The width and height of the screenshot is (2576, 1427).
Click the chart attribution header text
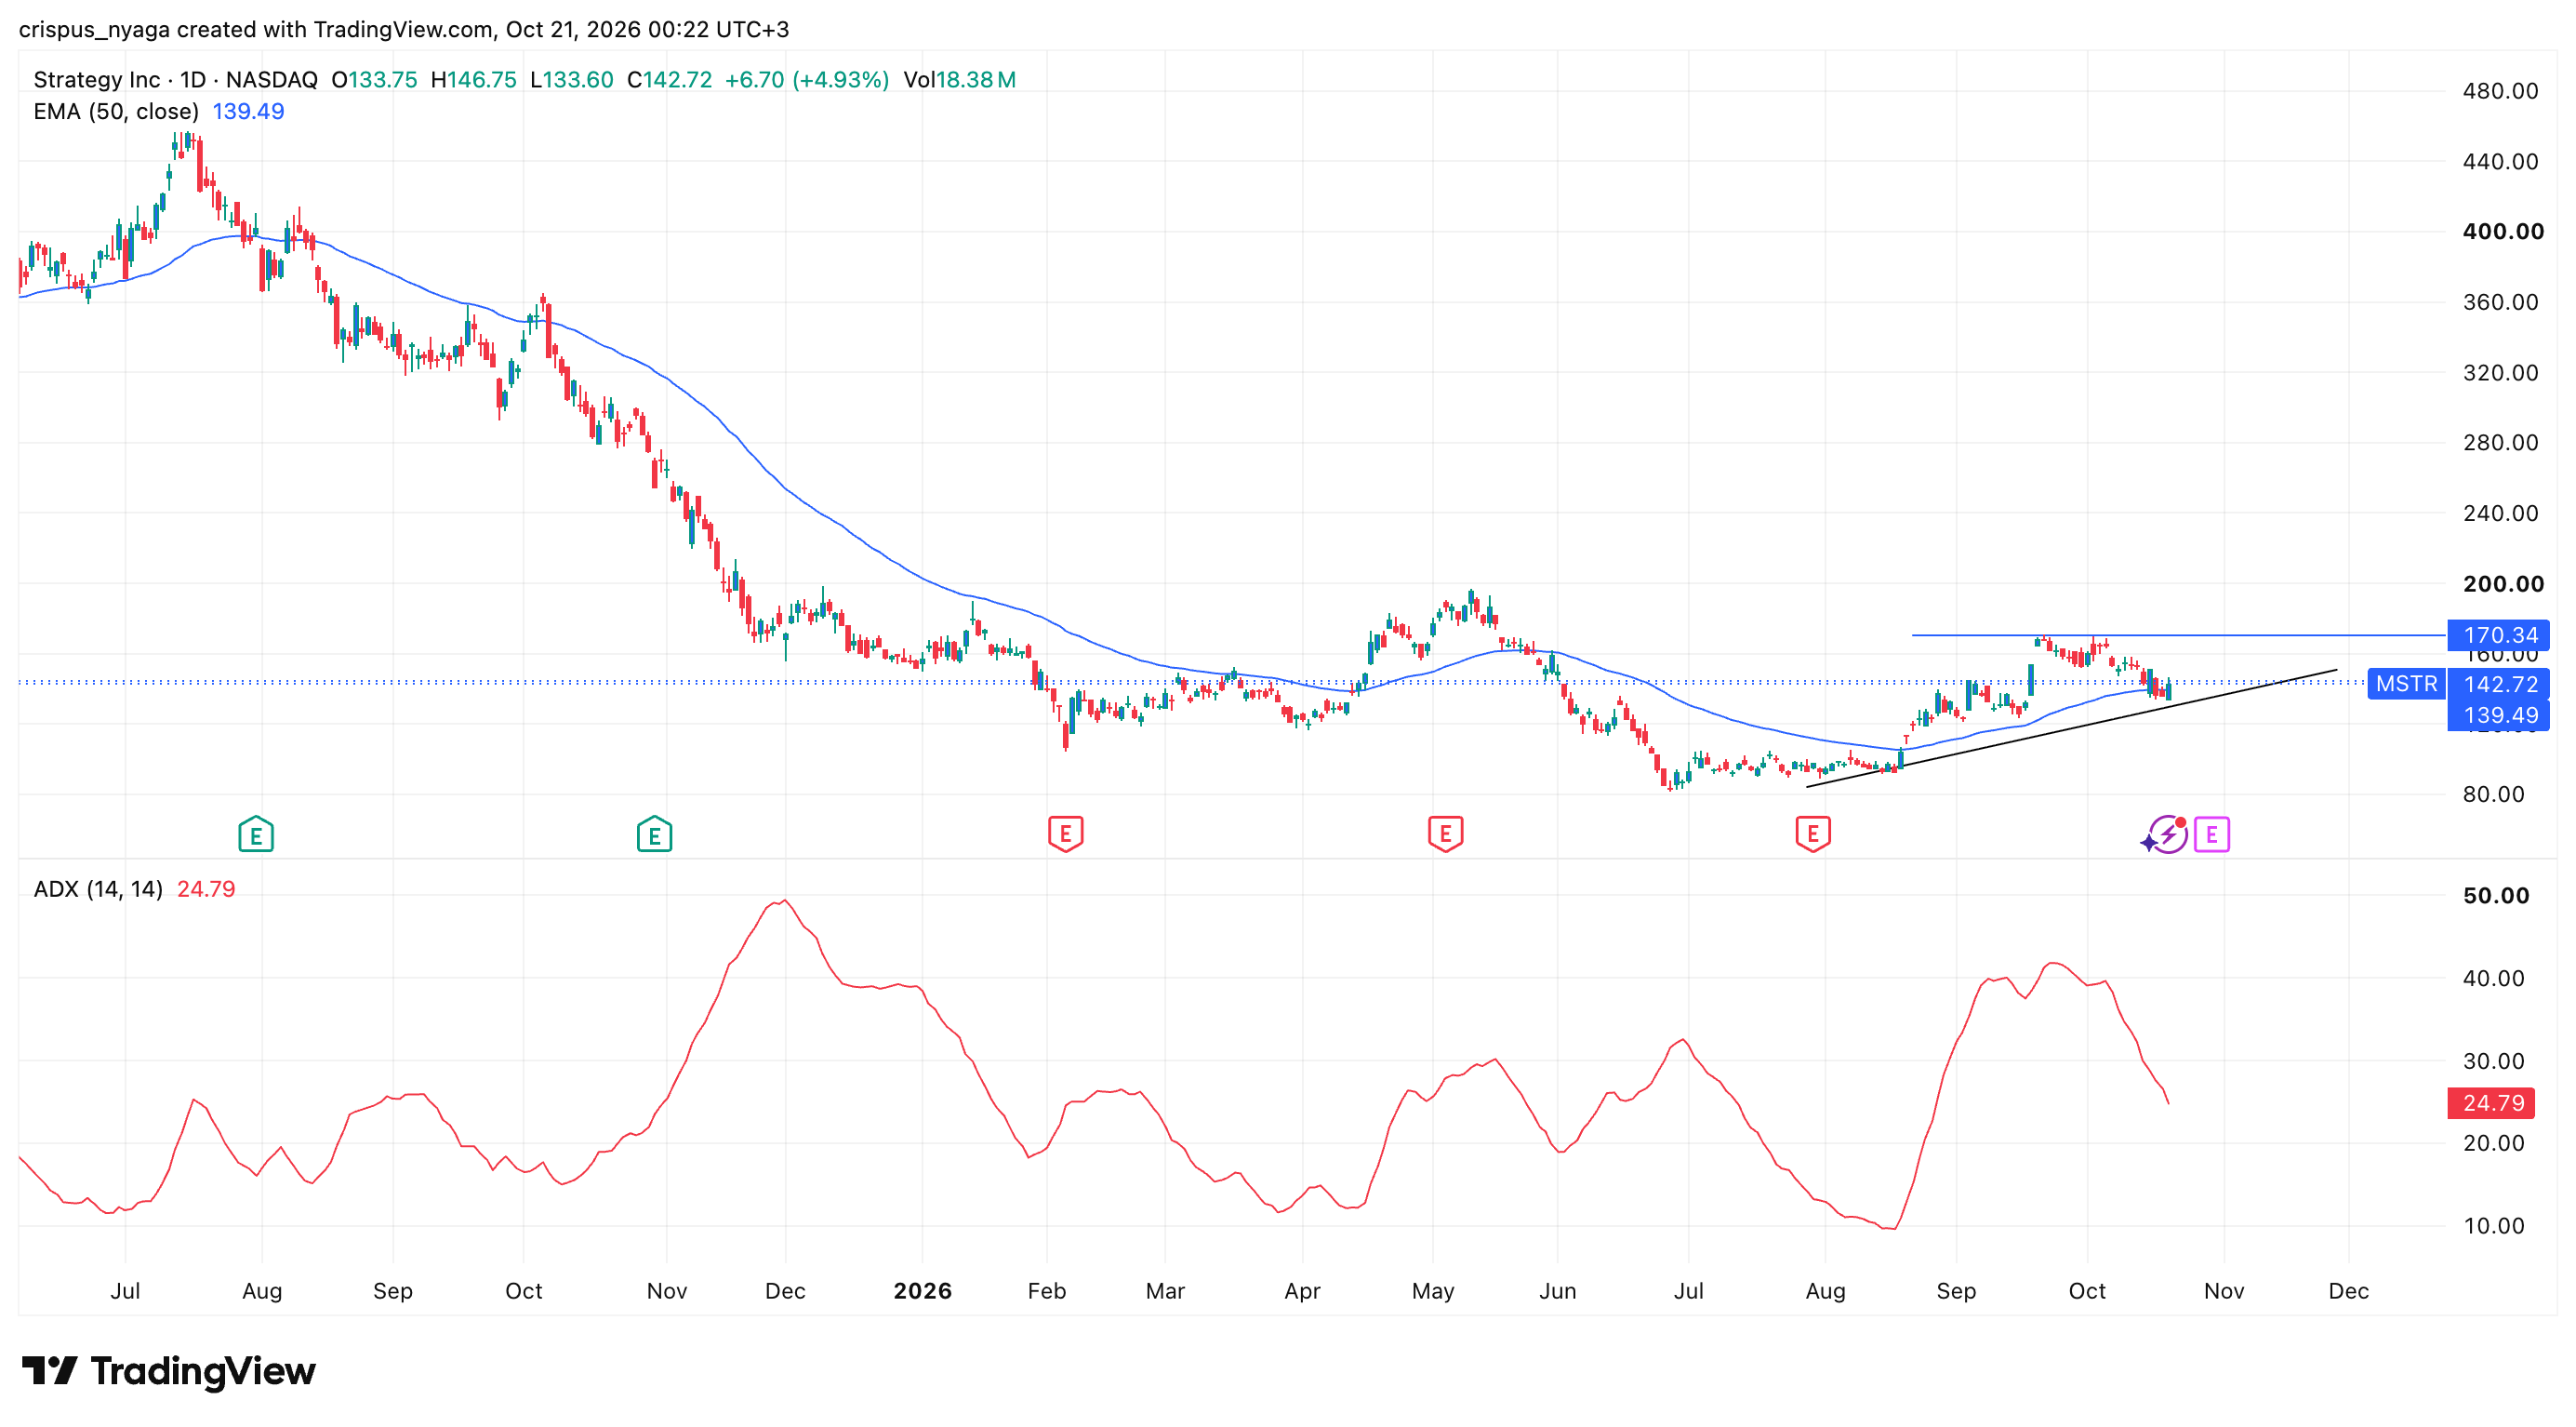404,29
